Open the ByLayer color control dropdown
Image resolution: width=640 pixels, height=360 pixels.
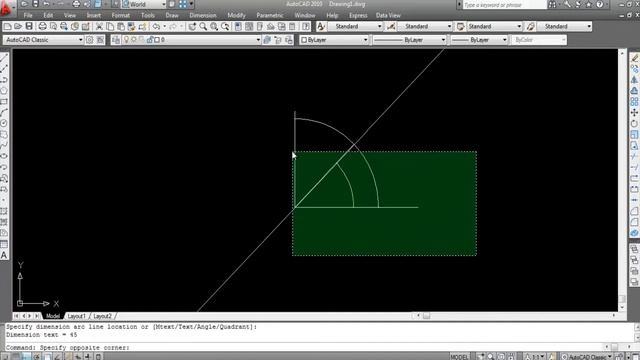334,40
